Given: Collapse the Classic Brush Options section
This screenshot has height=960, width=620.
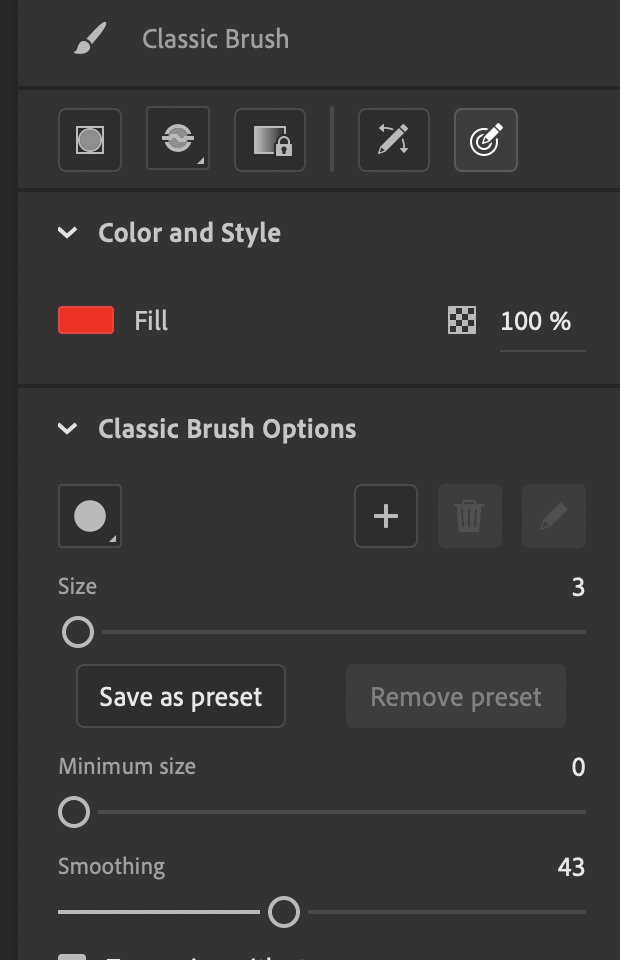Looking at the screenshot, I should pyautogui.click(x=67, y=428).
